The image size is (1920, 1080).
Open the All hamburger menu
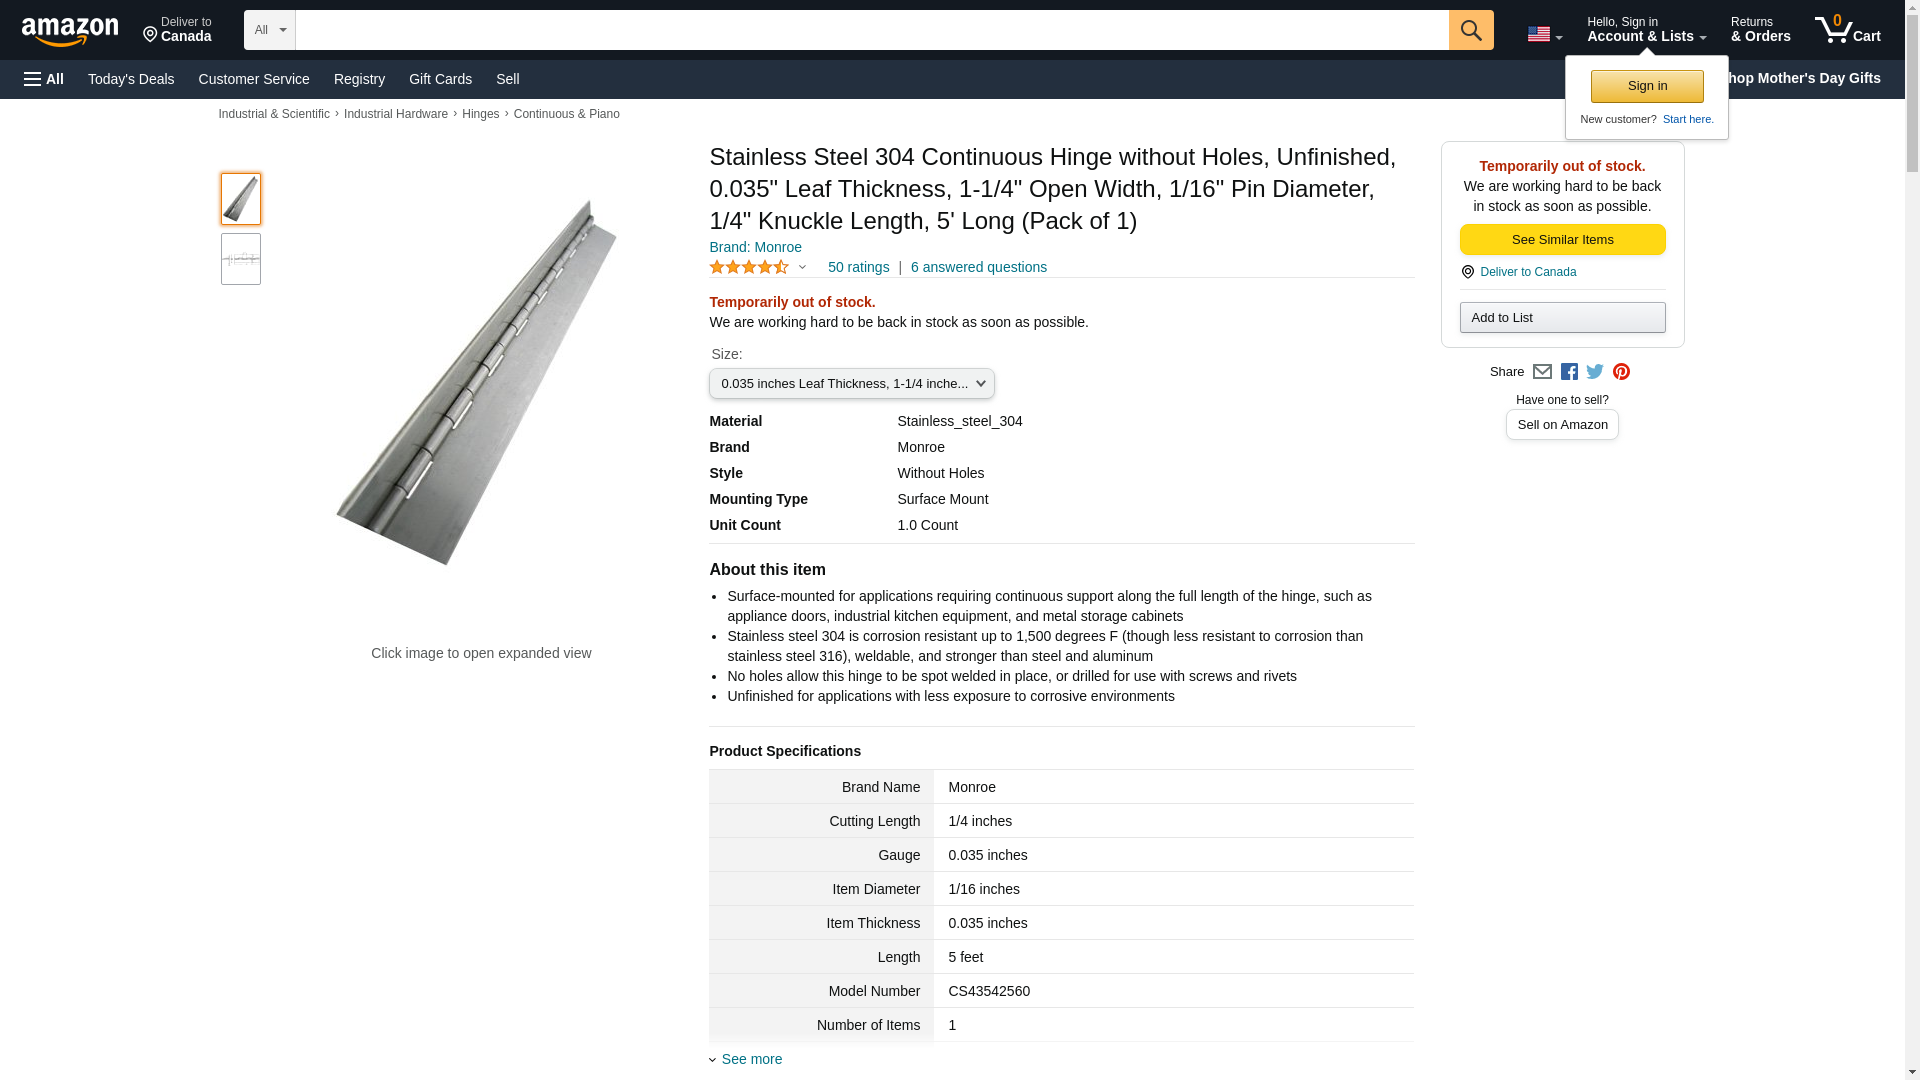point(44,79)
